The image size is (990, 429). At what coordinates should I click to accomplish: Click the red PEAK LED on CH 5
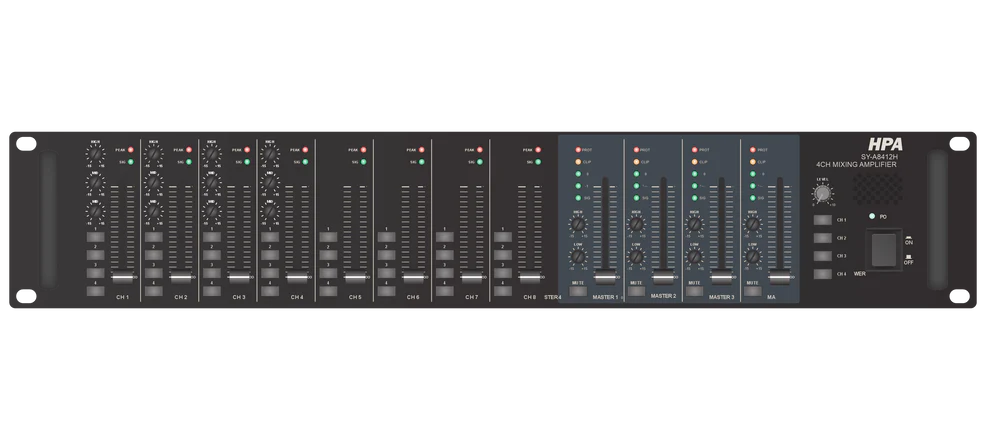pyautogui.click(x=363, y=150)
